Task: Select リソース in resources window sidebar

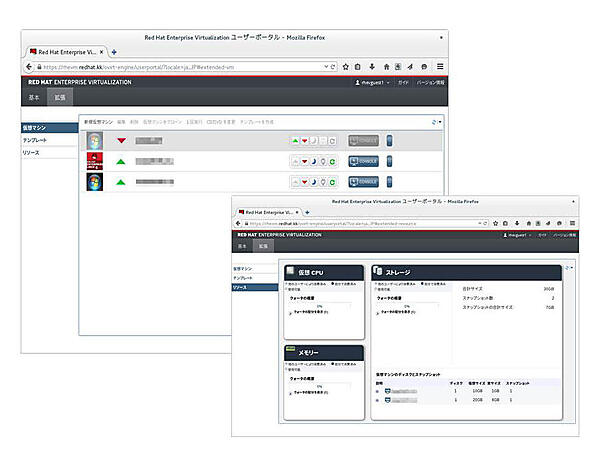Action: (x=255, y=287)
